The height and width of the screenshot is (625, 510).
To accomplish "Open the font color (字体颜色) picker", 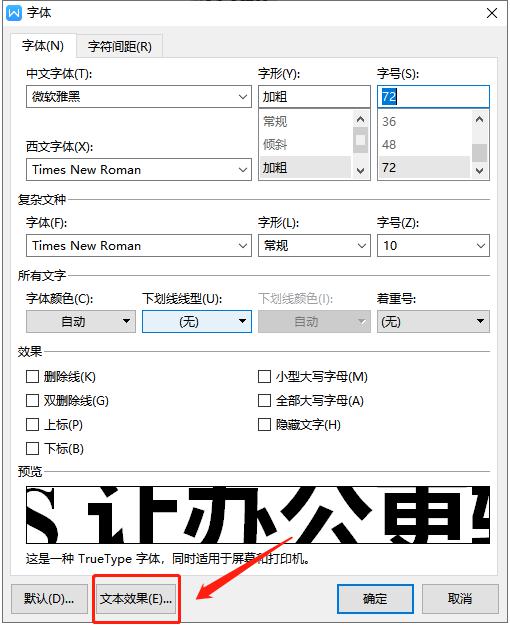I will point(81,321).
